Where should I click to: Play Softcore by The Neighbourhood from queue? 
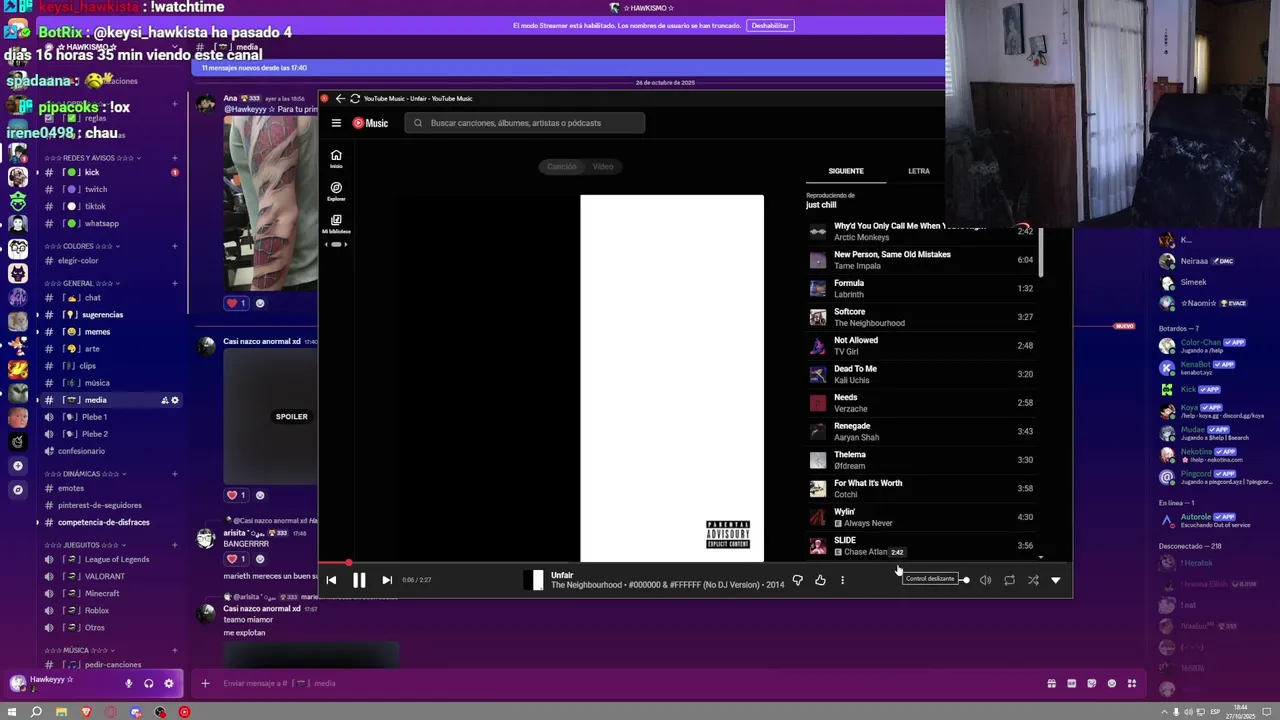(920, 317)
